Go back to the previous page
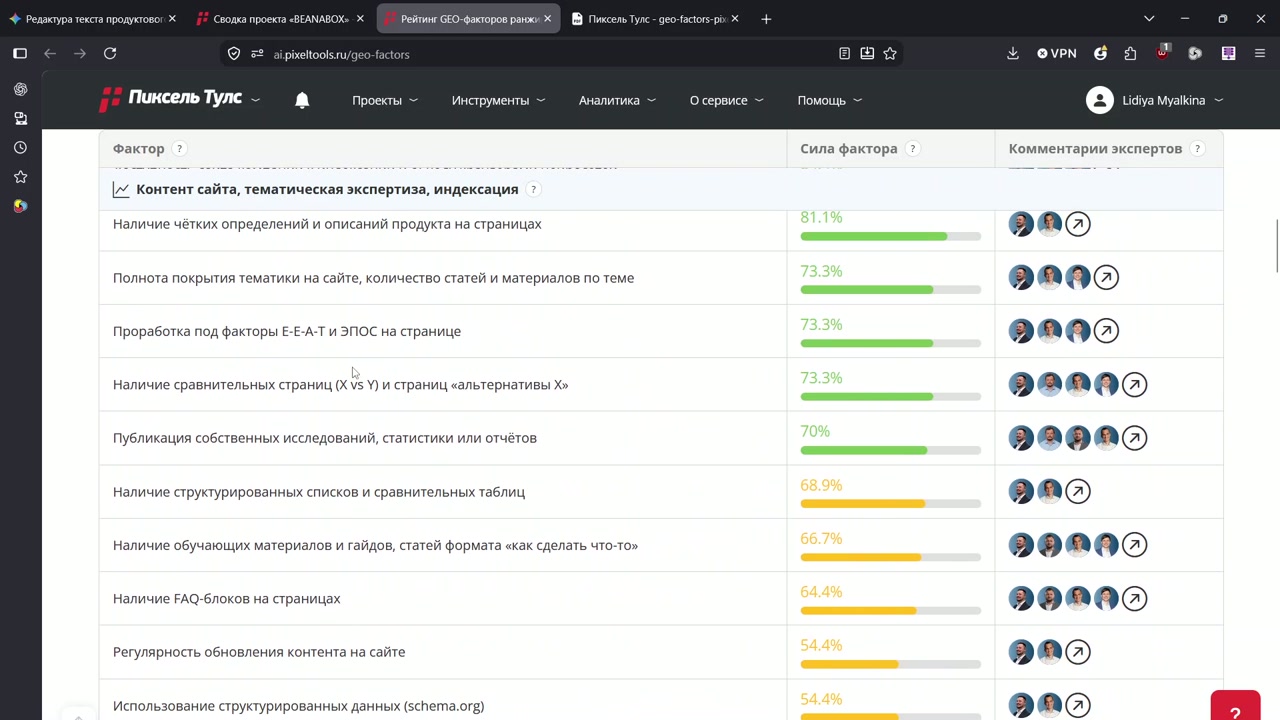The width and height of the screenshot is (1280, 720). pos(50,54)
